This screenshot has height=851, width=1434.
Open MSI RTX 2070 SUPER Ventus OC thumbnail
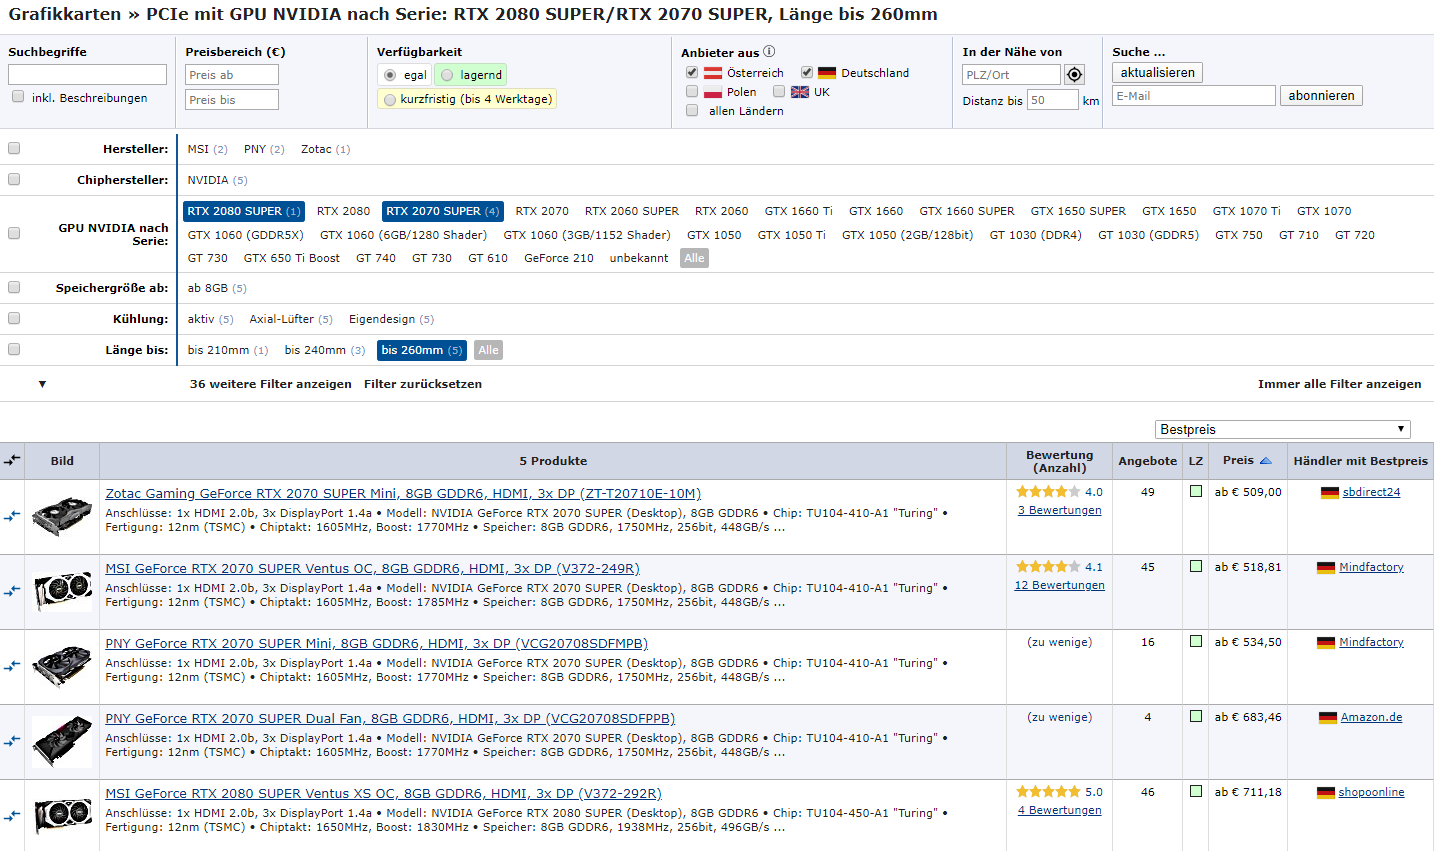62,591
